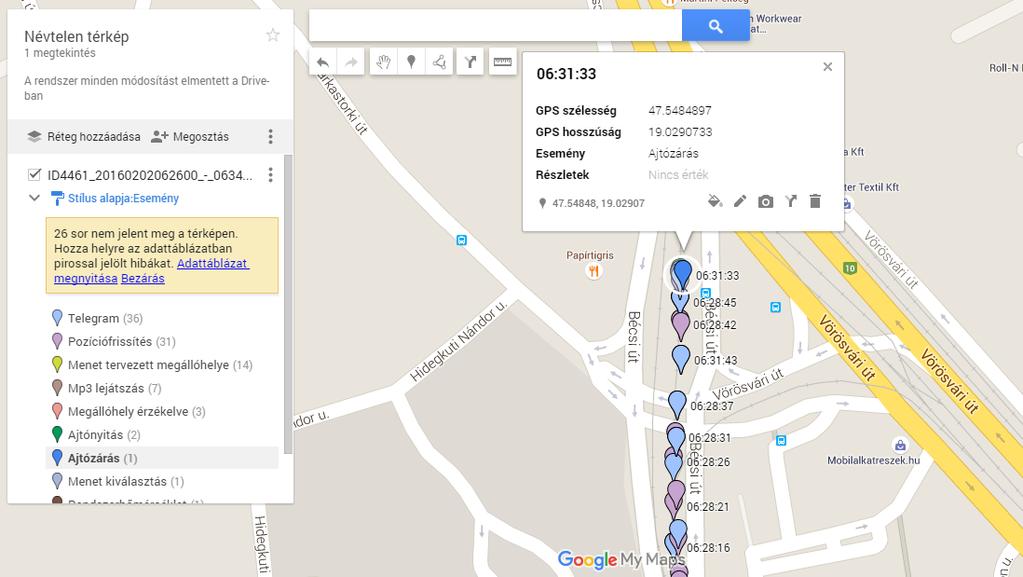
Task: Click the Telegram light blue pin swatch
Action: point(57,318)
